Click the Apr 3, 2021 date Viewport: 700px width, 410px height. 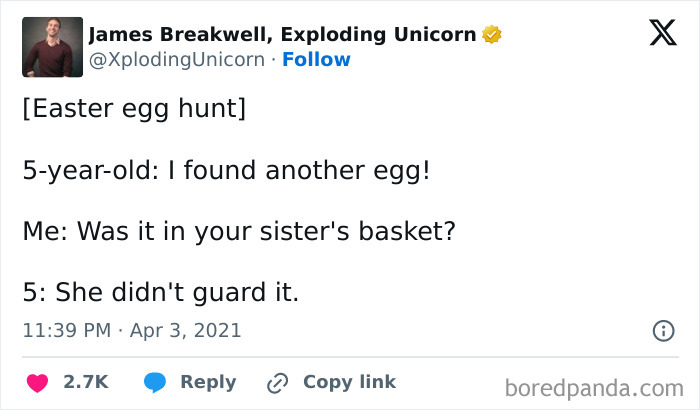click(x=184, y=330)
